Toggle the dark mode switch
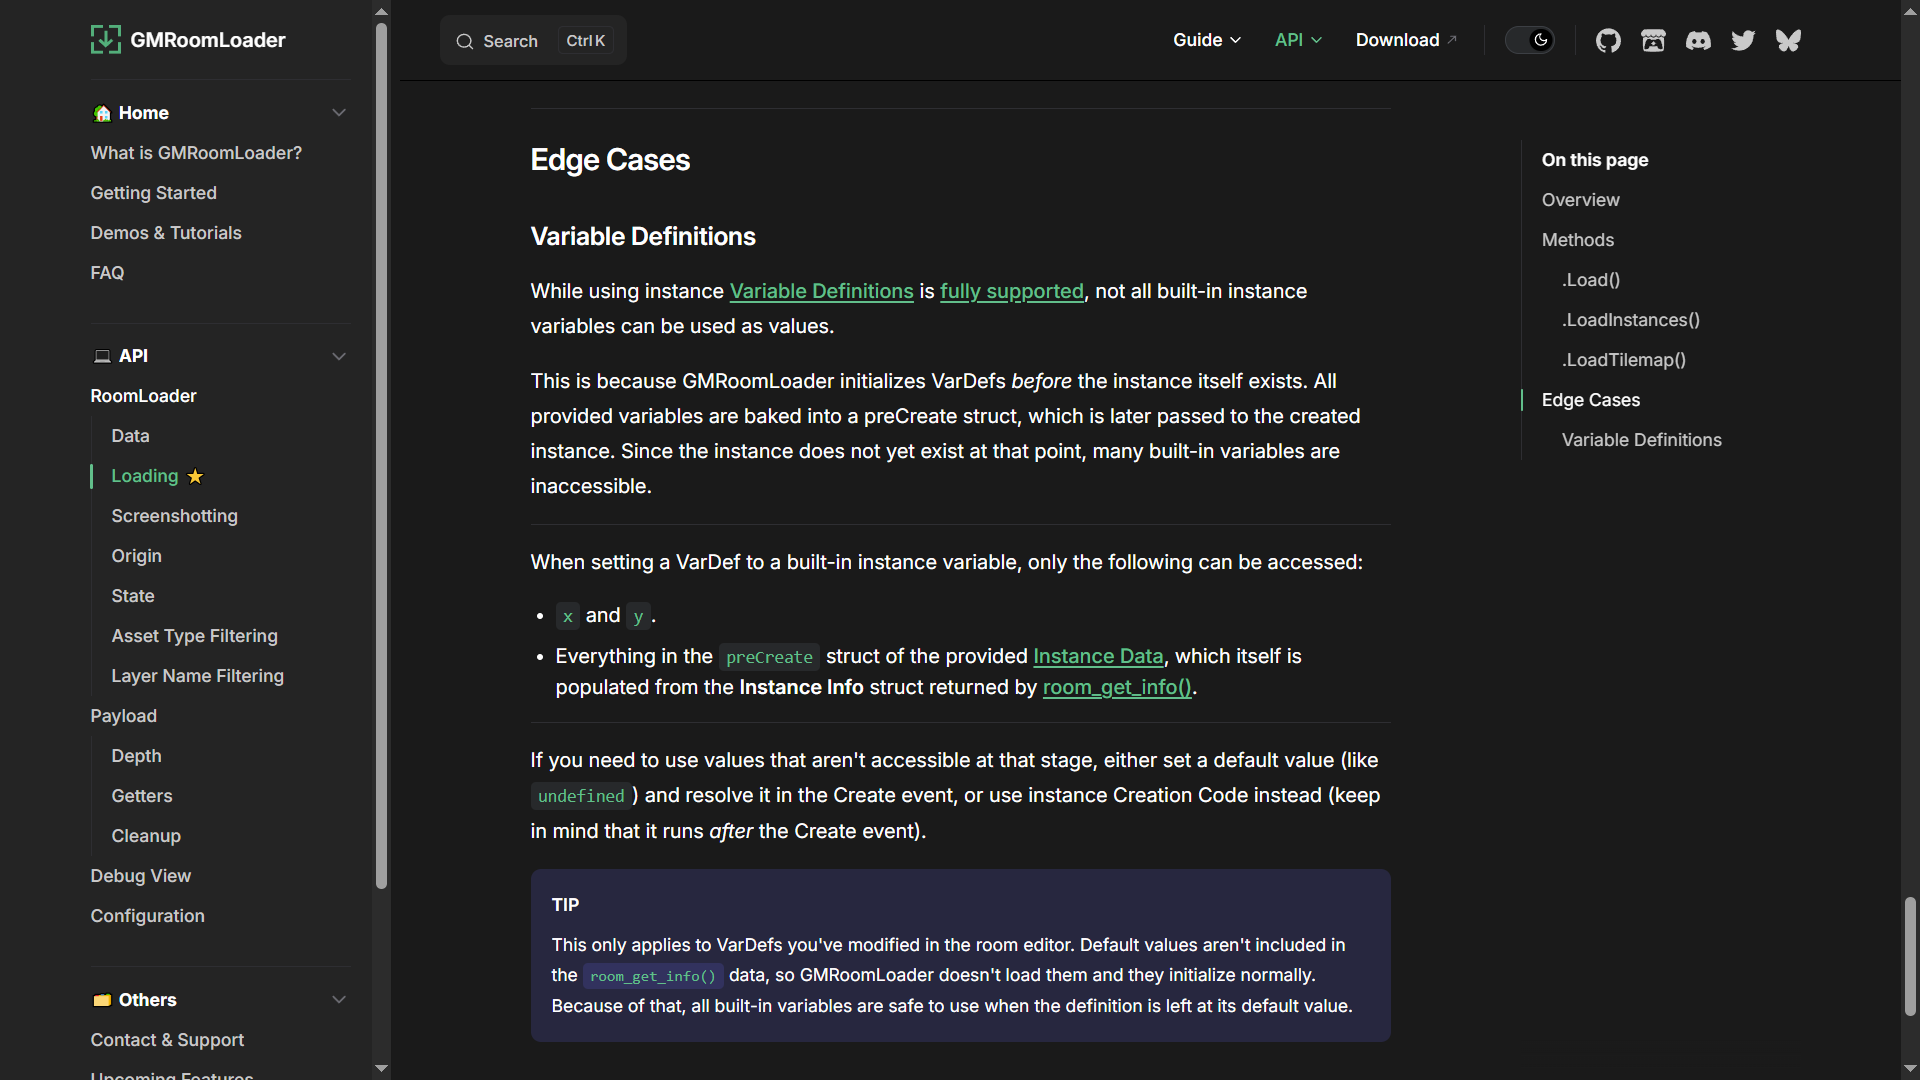The height and width of the screenshot is (1080, 1920). [1530, 40]
